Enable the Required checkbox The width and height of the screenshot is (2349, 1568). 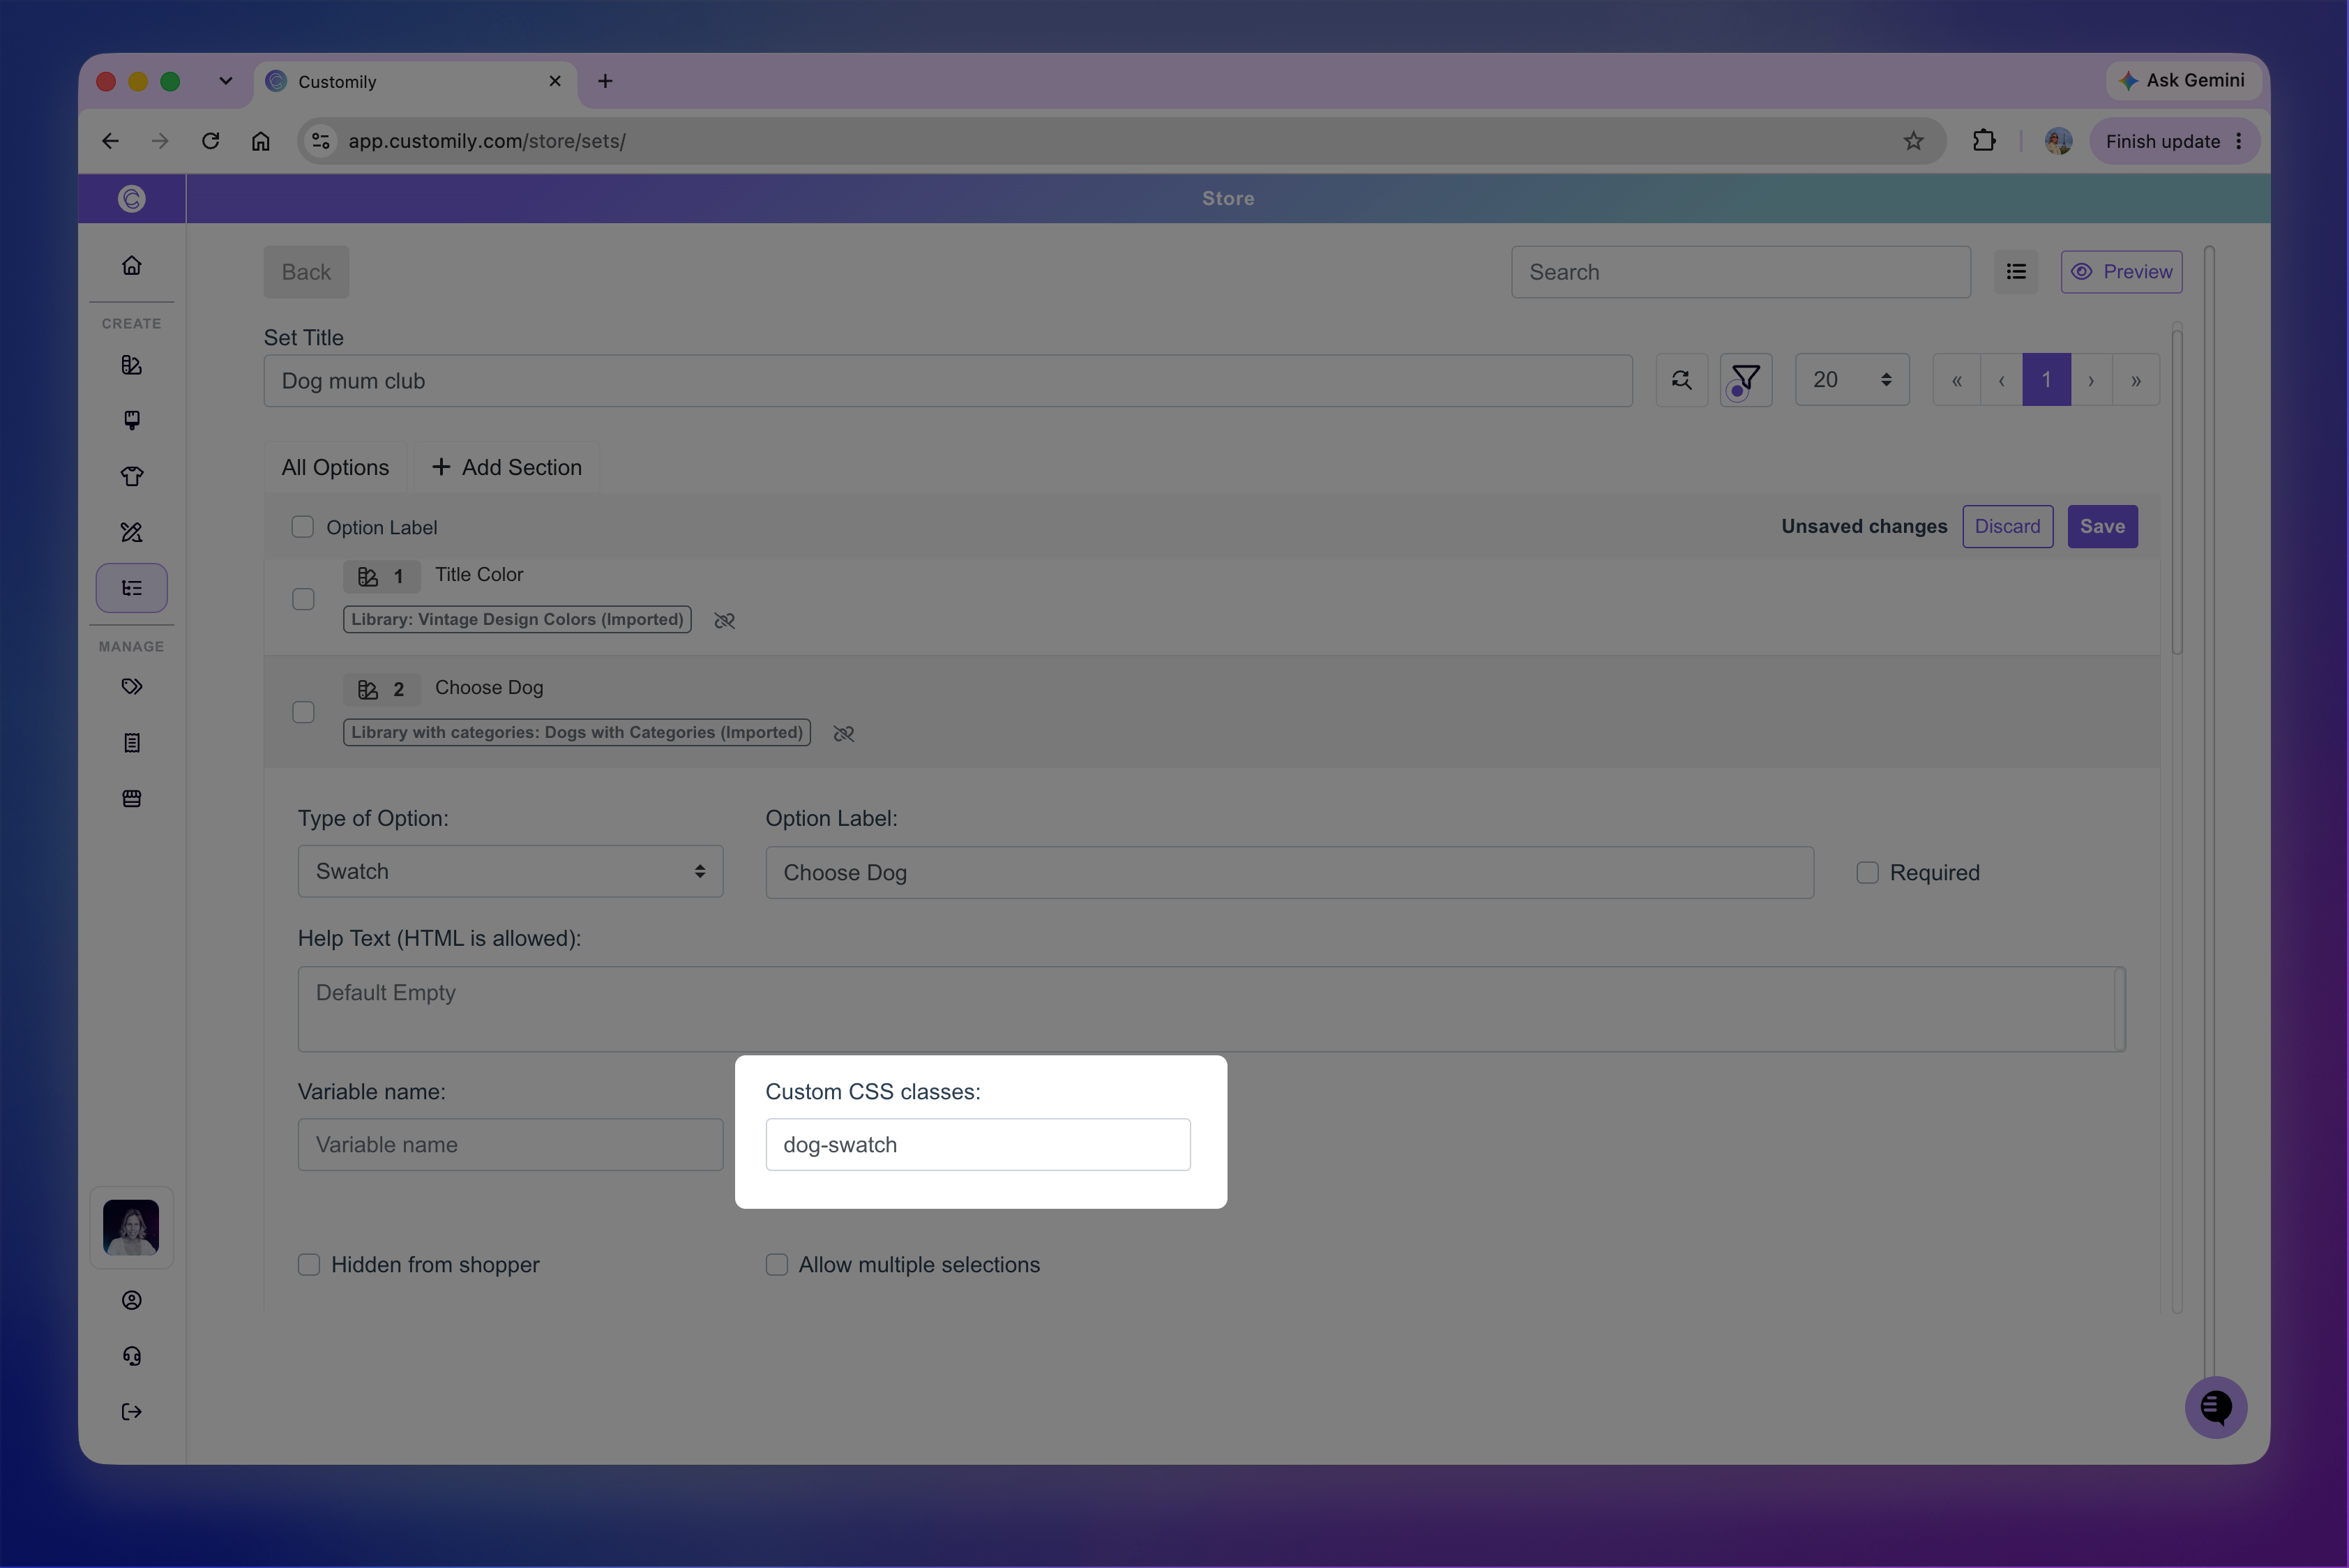pyautogui.click(x=1867, y=873)
